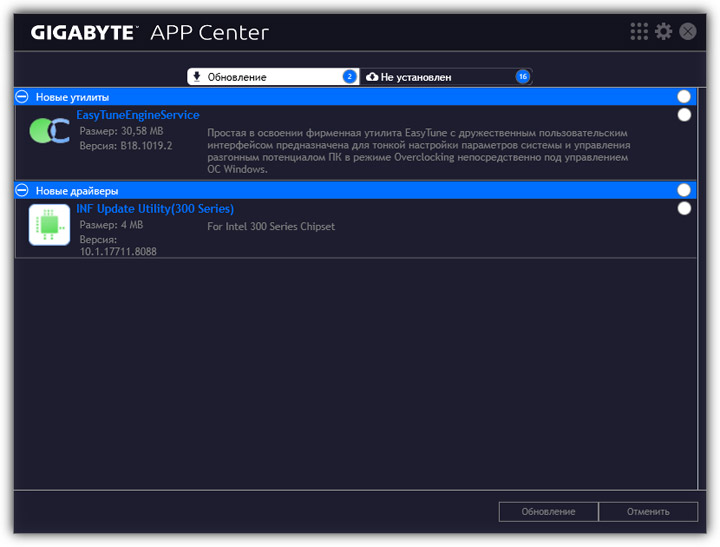Click the EasyTuneEngineService app icon
Screen dimensions: 720x547
(50, 130)
